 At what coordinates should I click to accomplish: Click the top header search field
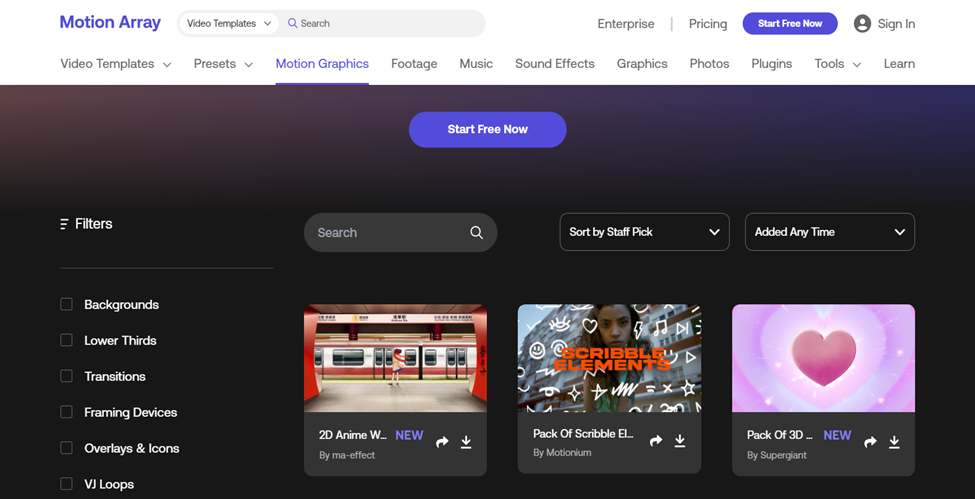[382, 24]
